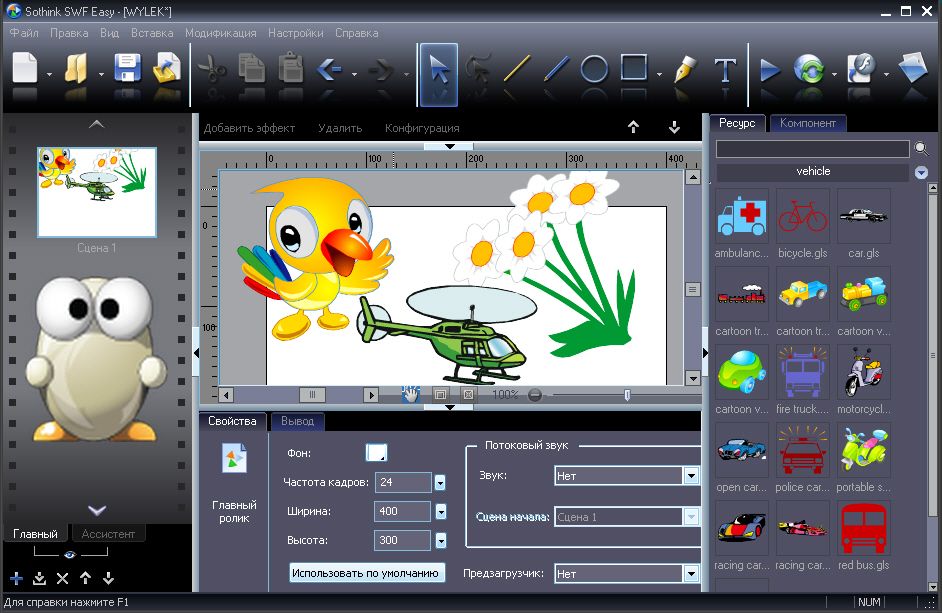Viewport: 942px width, 613px height.
Task: Pick the Ellipse drawing tool
Action: 594,70
